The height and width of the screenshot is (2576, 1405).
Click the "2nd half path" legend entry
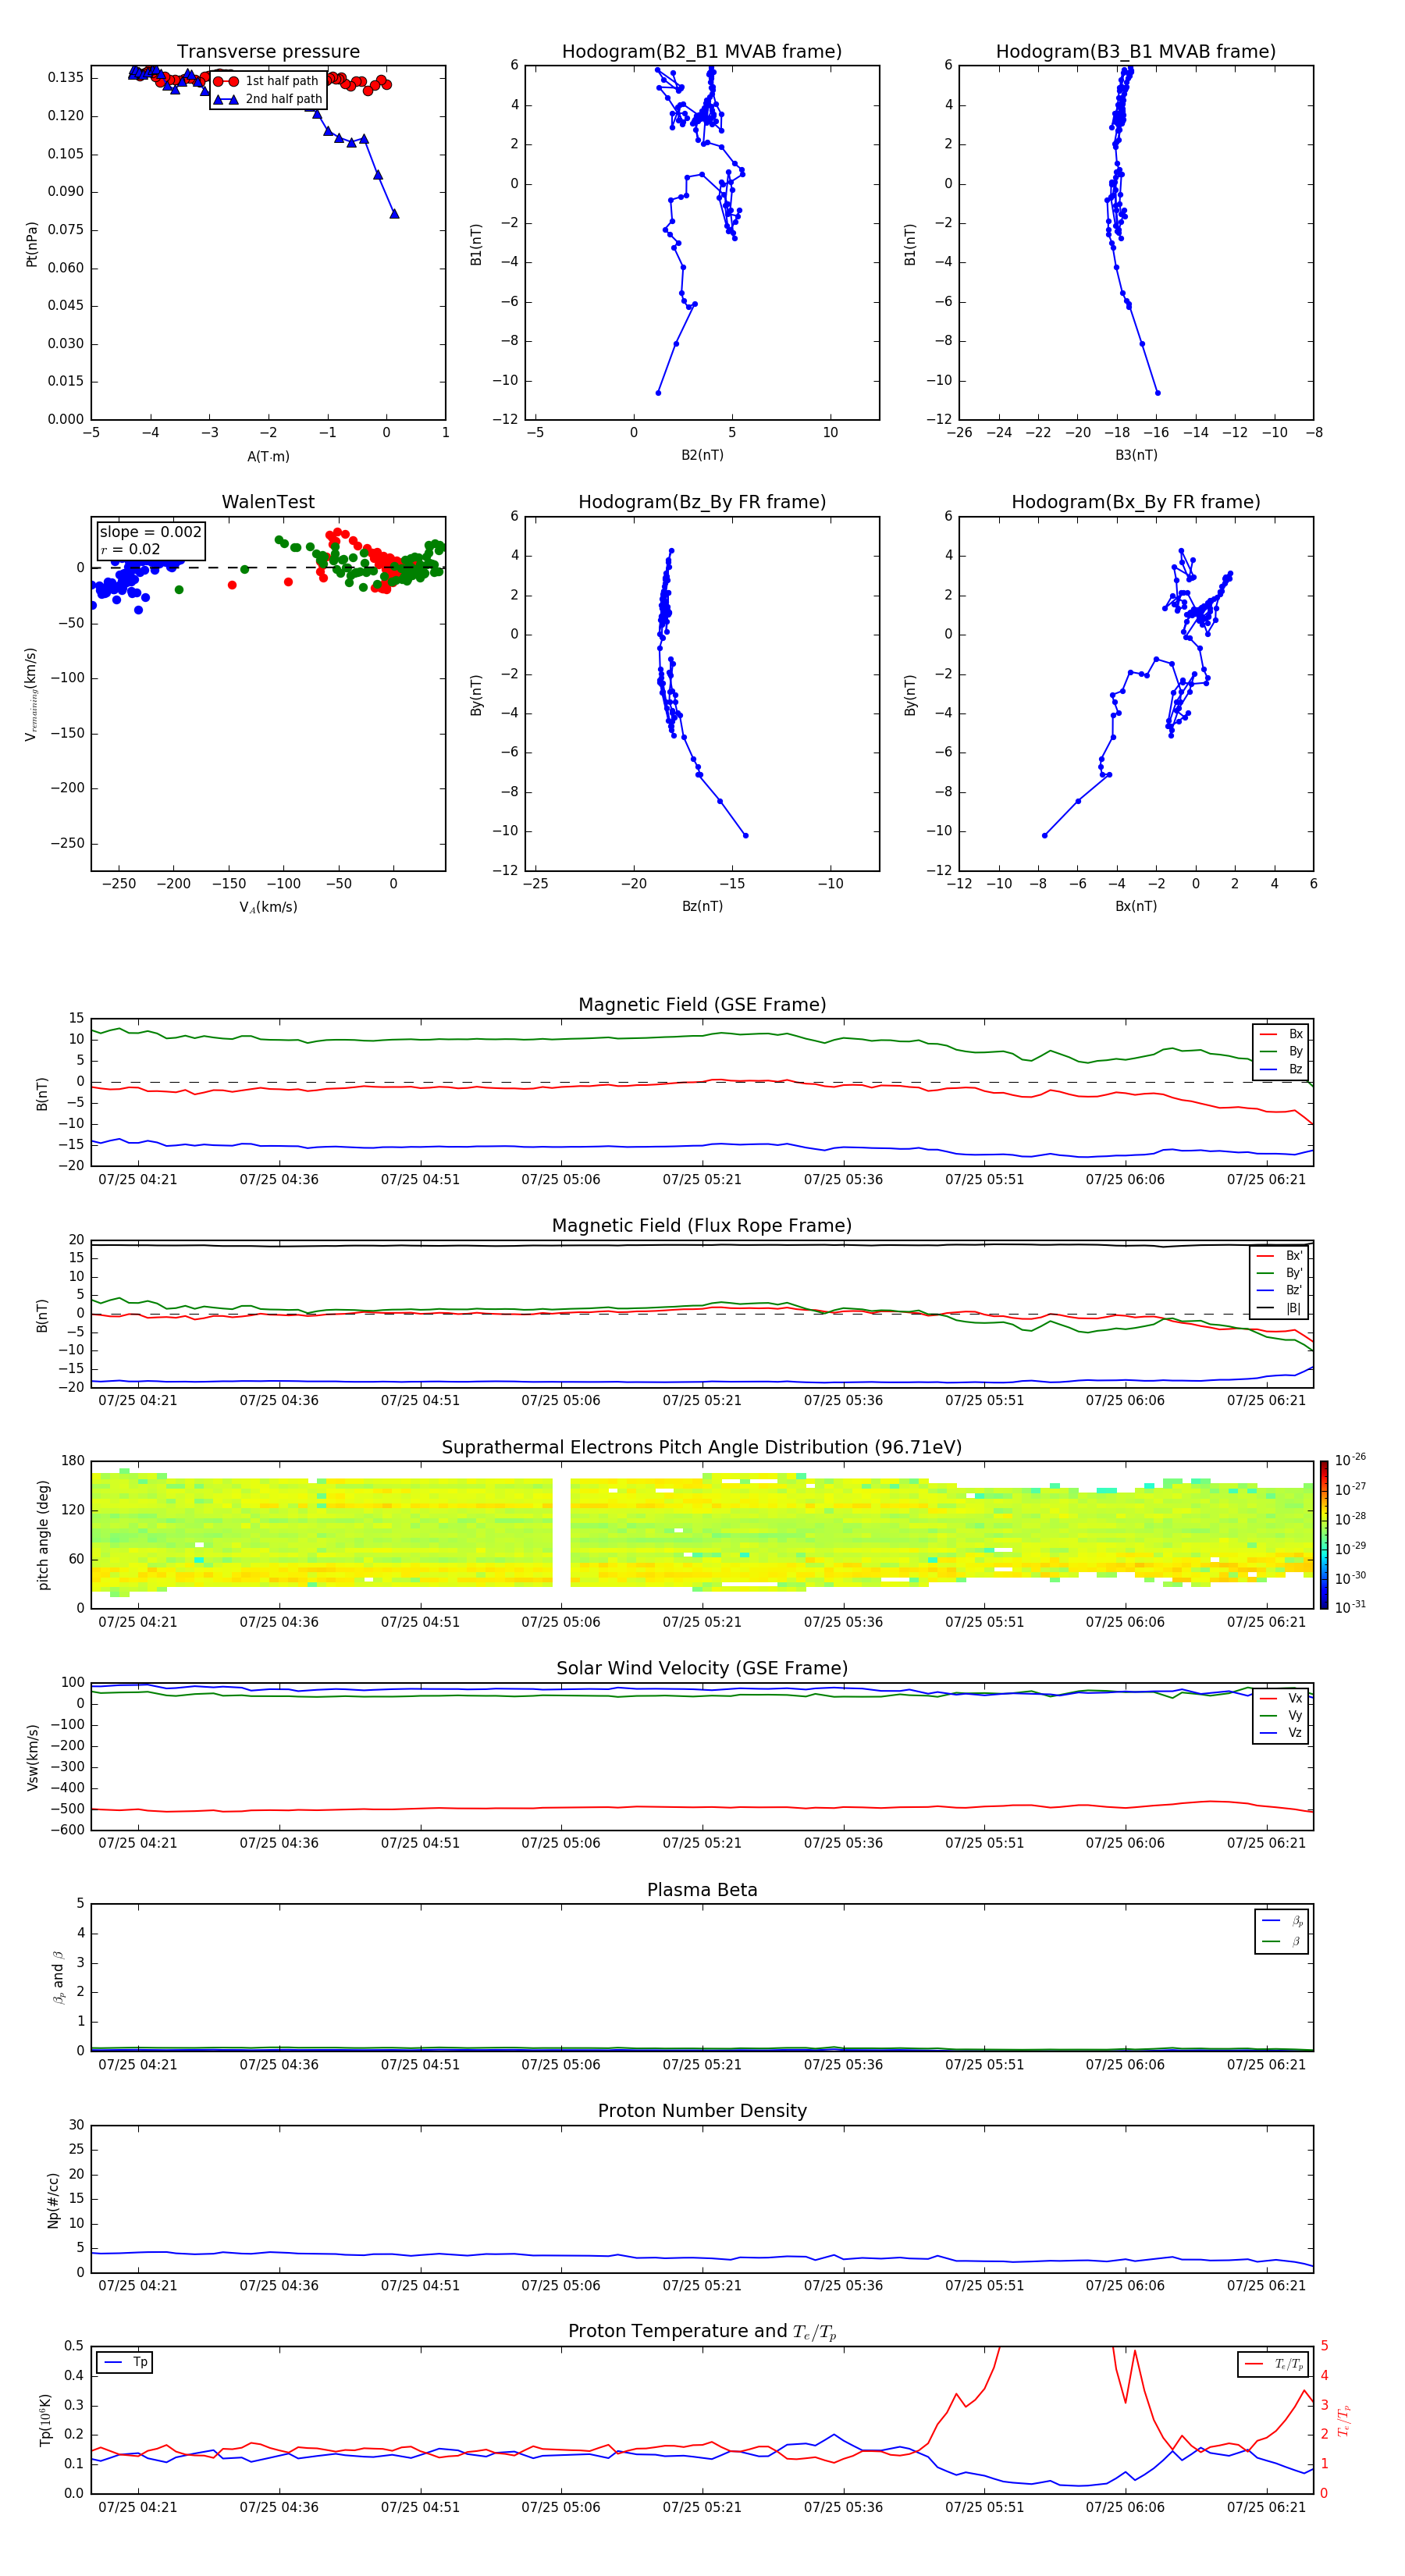point(268,99)
